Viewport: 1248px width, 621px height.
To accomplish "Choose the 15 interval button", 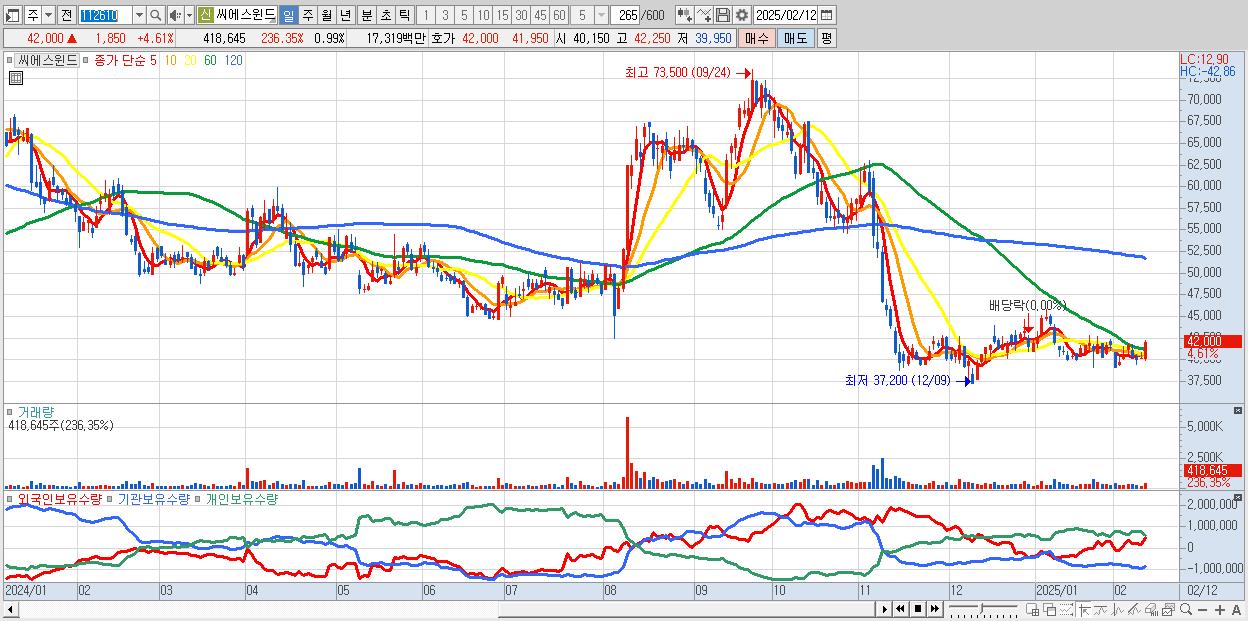I will click(502, 15).
